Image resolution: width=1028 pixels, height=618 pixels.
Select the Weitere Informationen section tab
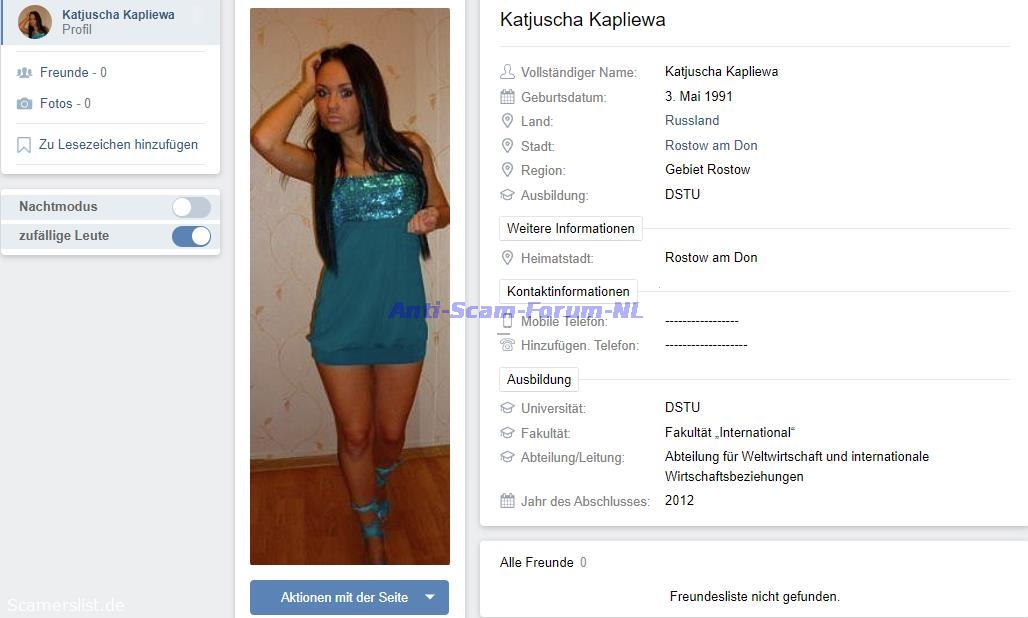pos(570,228)
